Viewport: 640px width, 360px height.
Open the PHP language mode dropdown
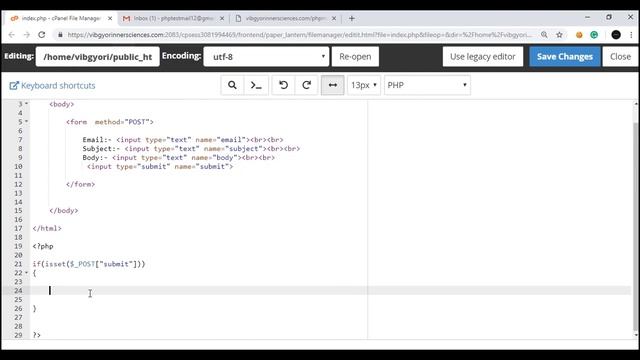click(x=427, y=85)
